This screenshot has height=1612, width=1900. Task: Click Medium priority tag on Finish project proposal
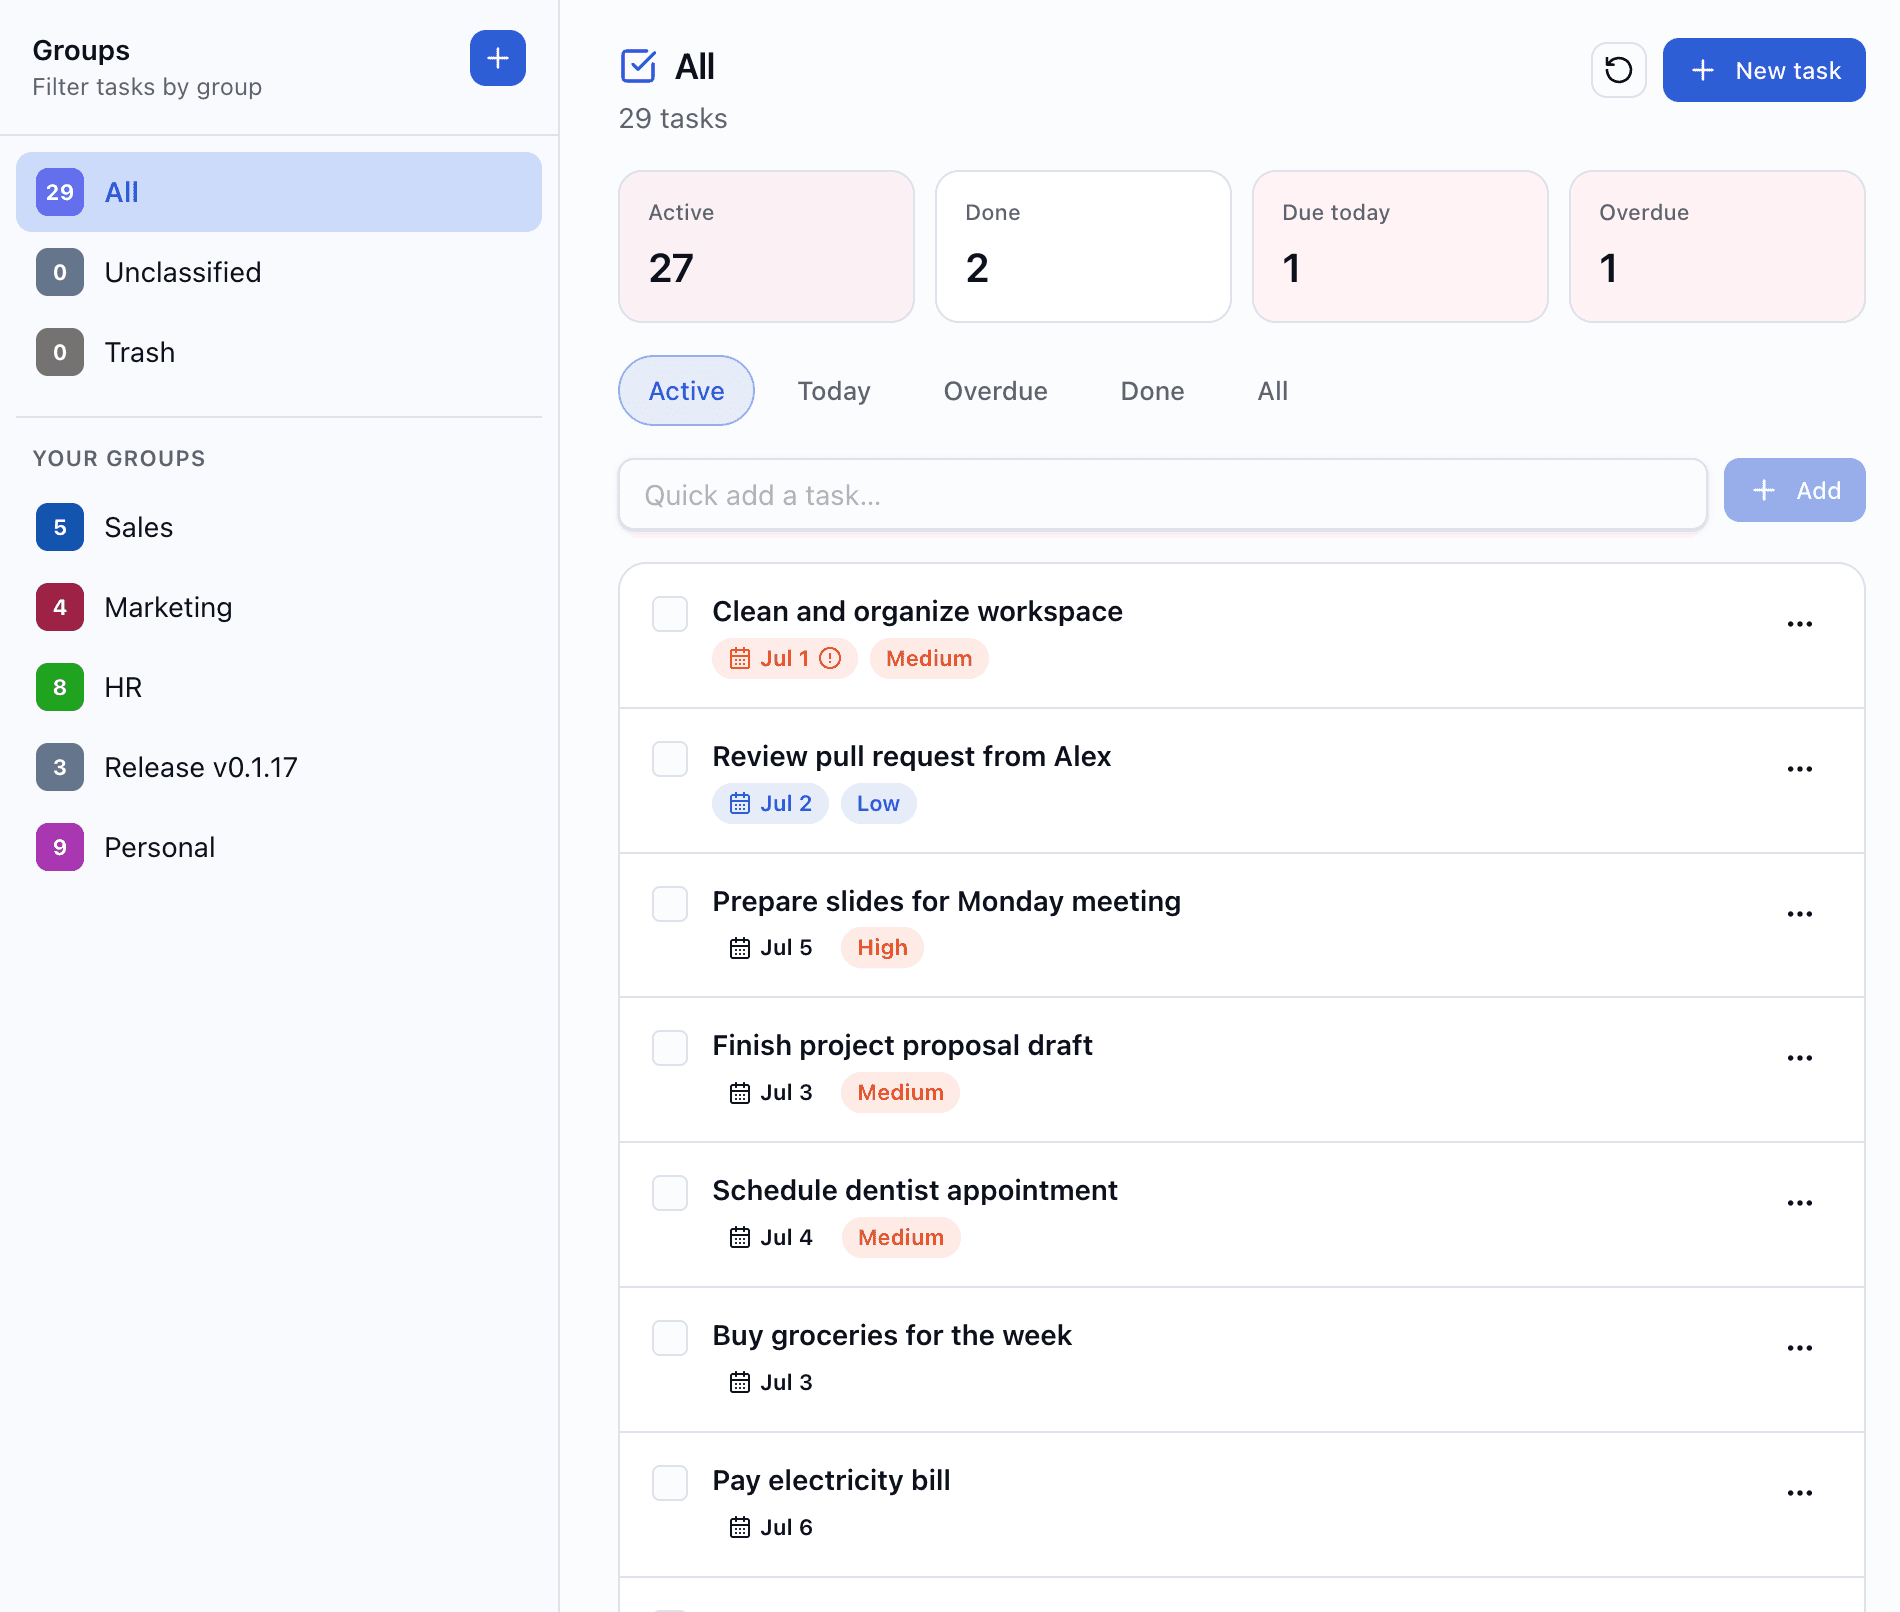click(900, 1092)
